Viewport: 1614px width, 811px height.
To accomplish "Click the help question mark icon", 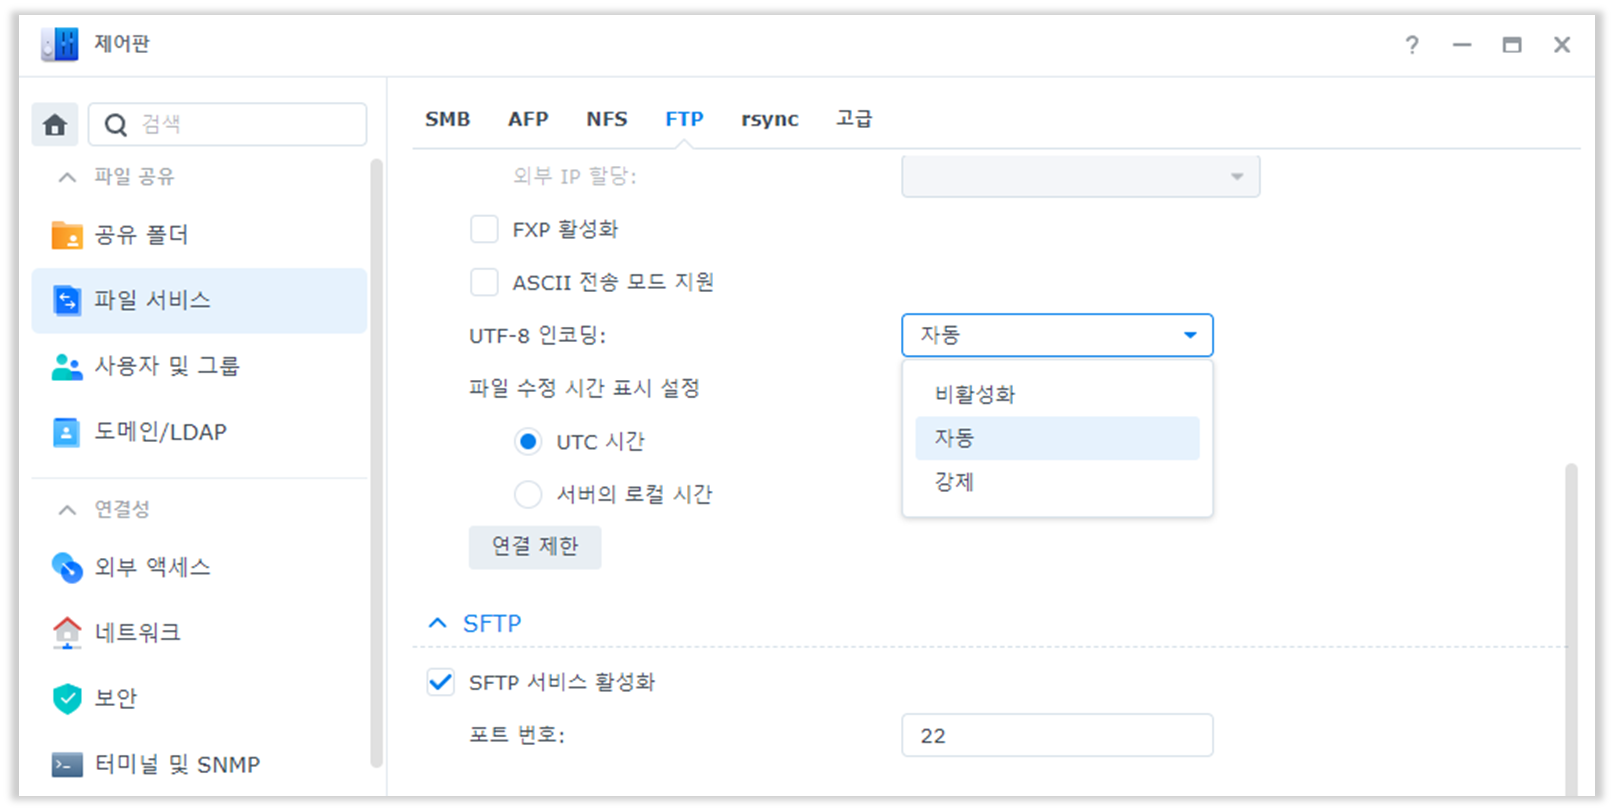I will (x=1412, y=45).
